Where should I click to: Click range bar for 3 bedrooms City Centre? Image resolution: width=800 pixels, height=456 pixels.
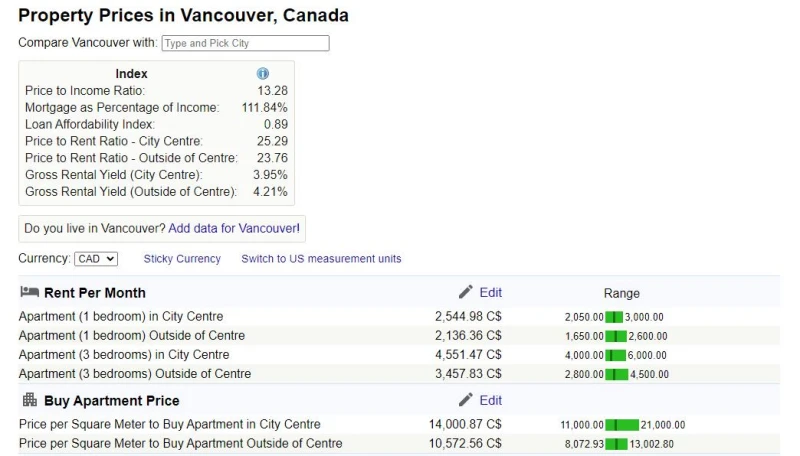click(615, 355)
